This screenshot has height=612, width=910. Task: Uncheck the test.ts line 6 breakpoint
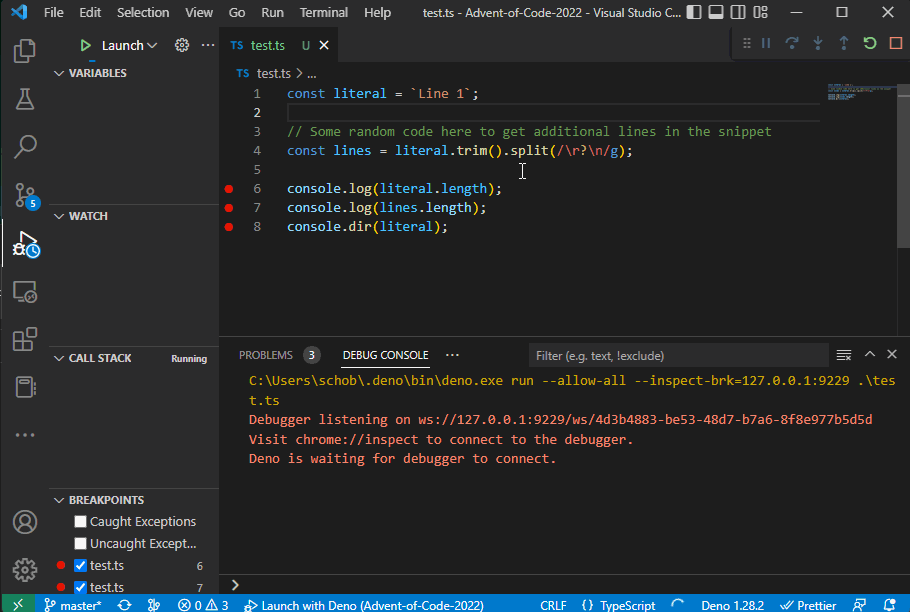[x=81, y=566]
